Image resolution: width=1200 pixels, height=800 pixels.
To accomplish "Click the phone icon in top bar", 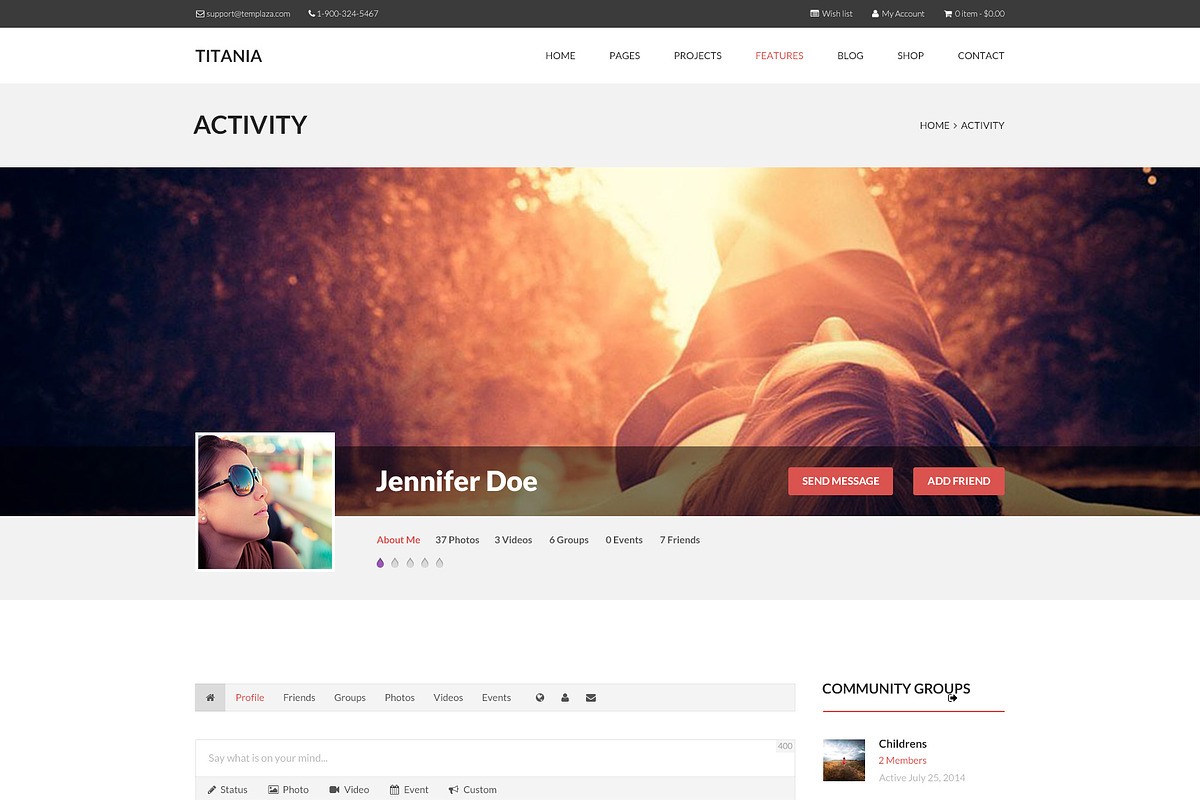I will 311,14.
